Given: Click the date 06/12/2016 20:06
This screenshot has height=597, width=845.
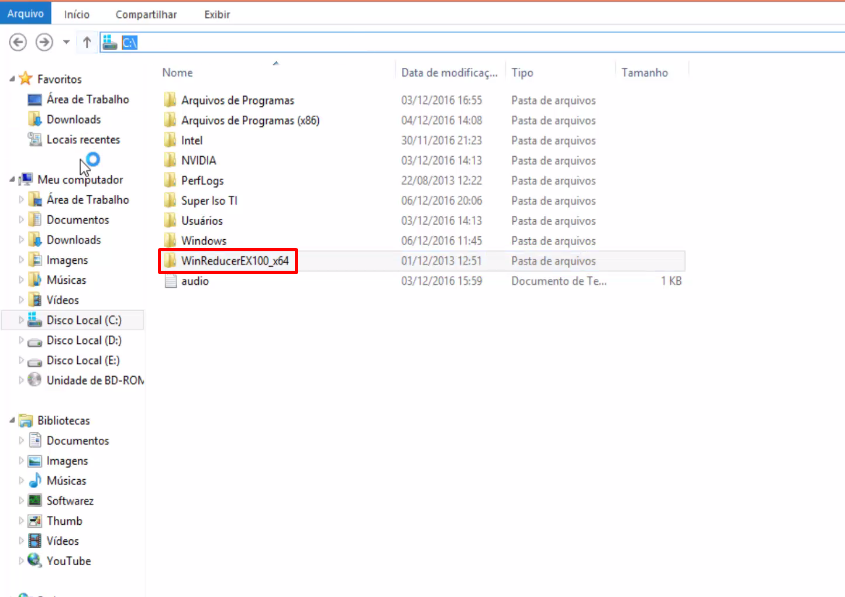Looking at the screenshot, I should tap(441, 200).
